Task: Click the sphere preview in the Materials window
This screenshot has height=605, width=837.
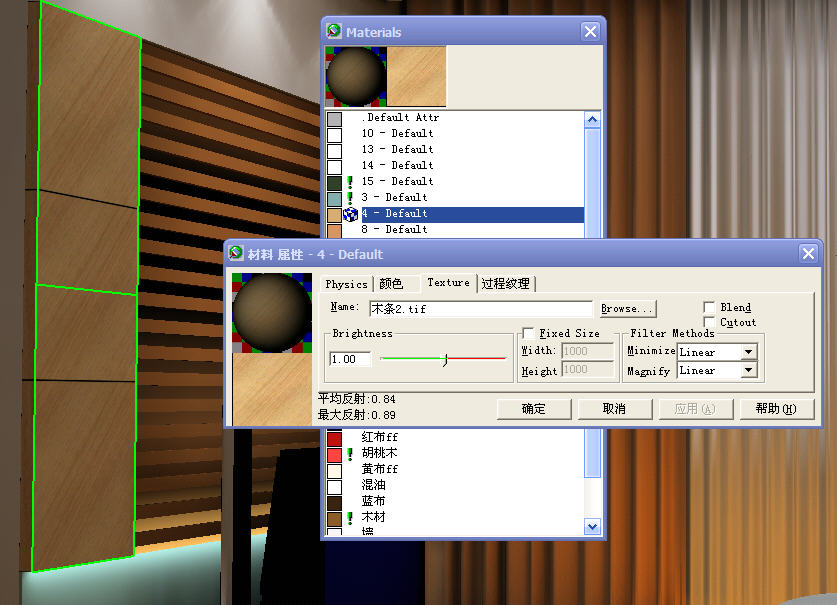Action: 355,77
